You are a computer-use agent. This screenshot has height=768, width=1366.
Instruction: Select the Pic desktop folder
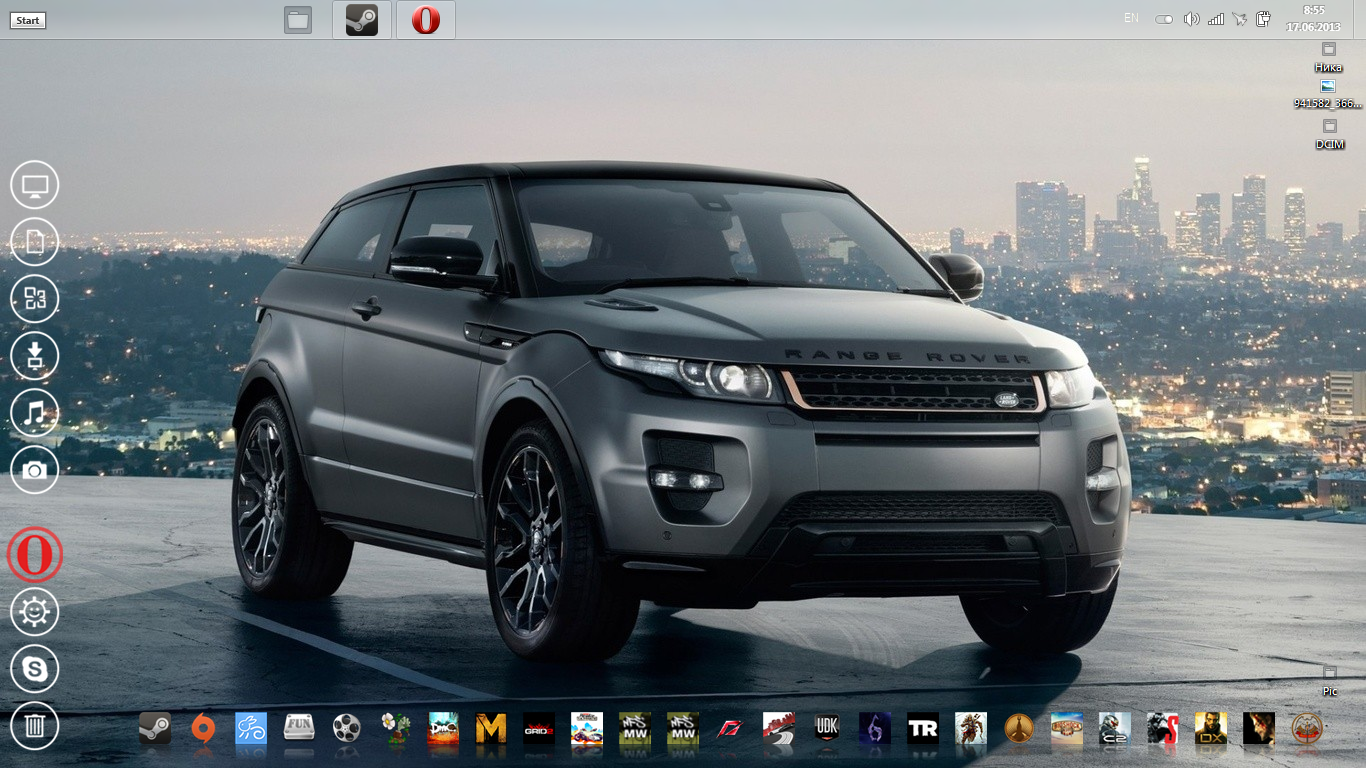1329,680
